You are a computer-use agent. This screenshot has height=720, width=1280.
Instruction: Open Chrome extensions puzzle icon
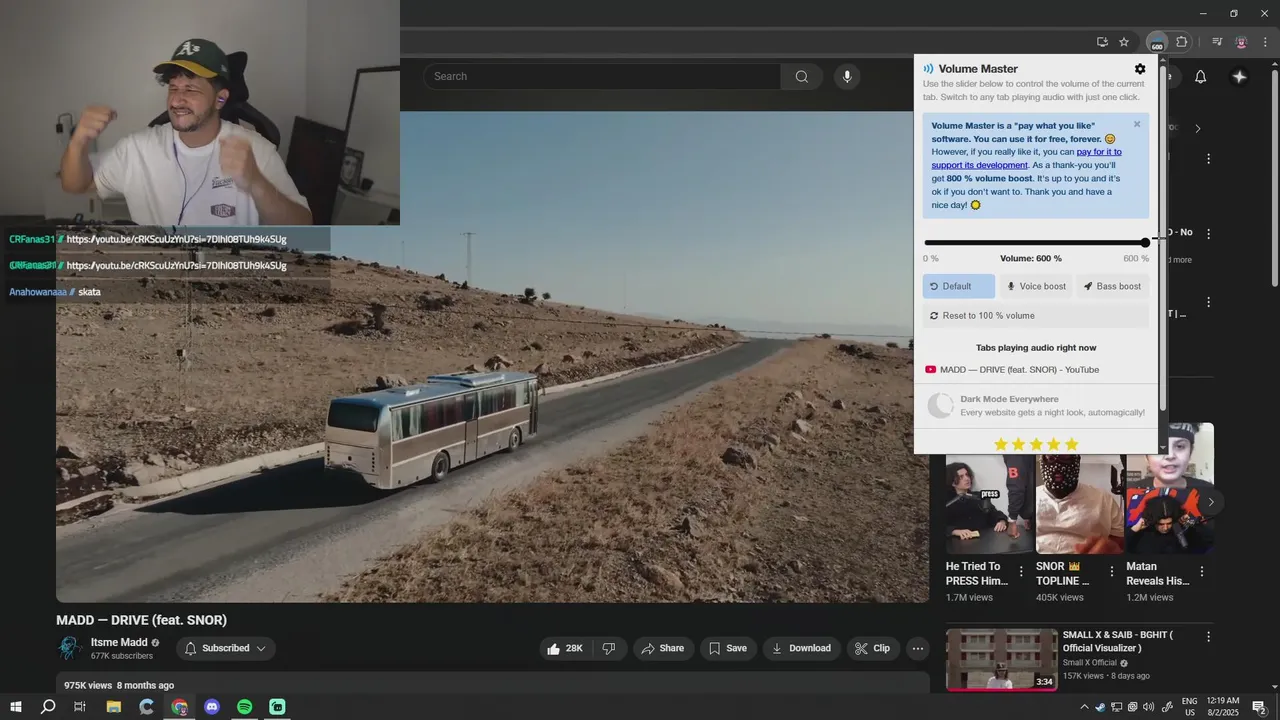(x=1182, y=42)
